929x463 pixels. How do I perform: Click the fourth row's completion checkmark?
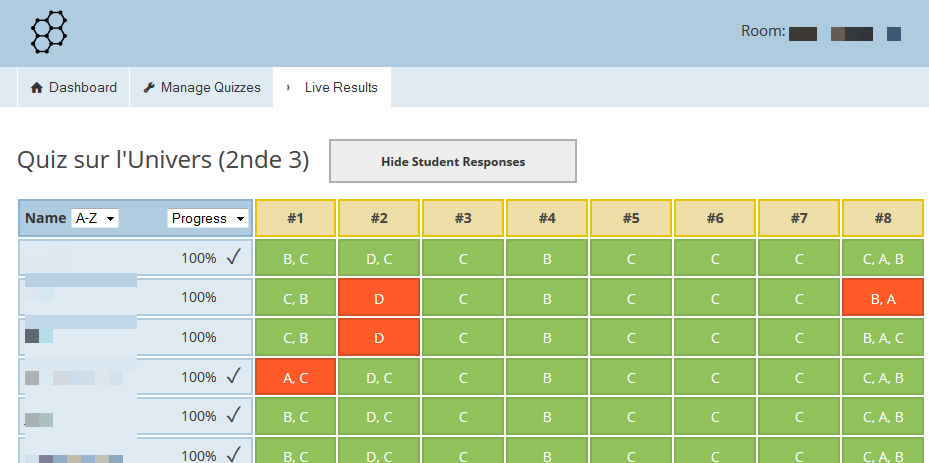(x=234, y=377)
